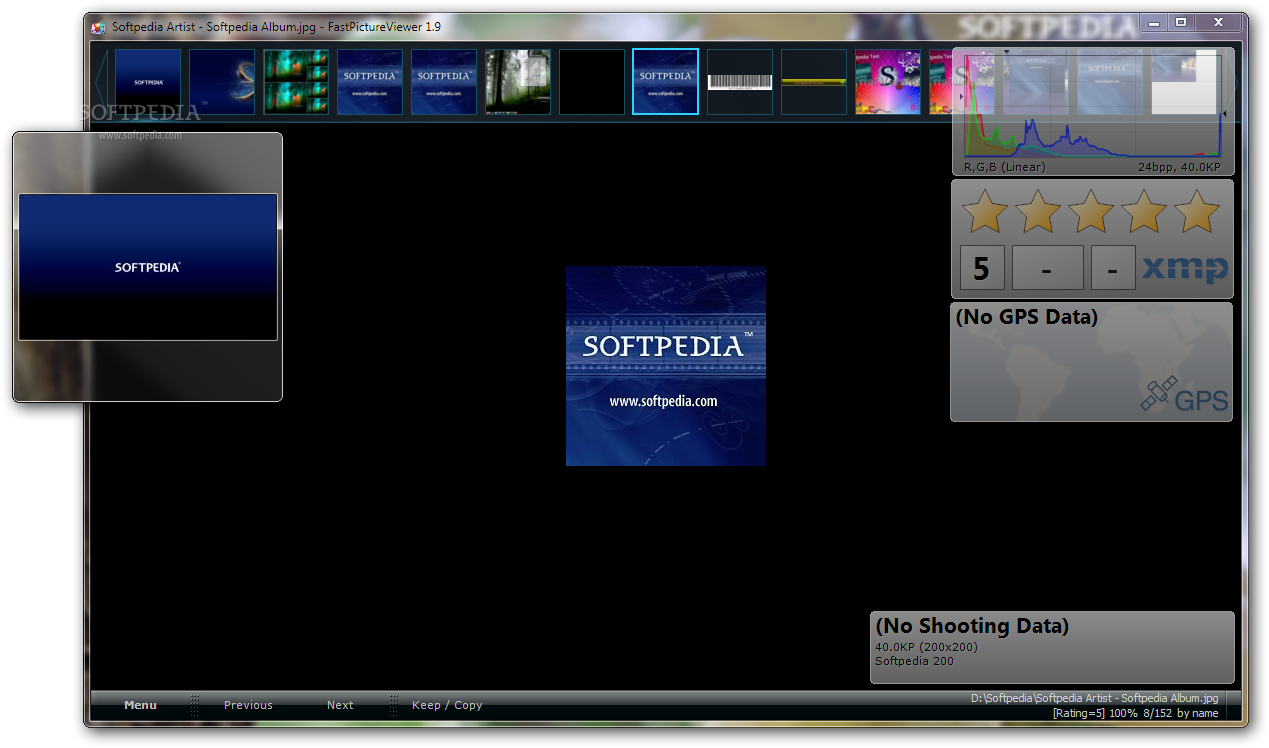This screenshot has width=1269, height=748.
Task: Click the [Rating=5] status entry
Action: pyautogui.click(x=1079, y=713)
